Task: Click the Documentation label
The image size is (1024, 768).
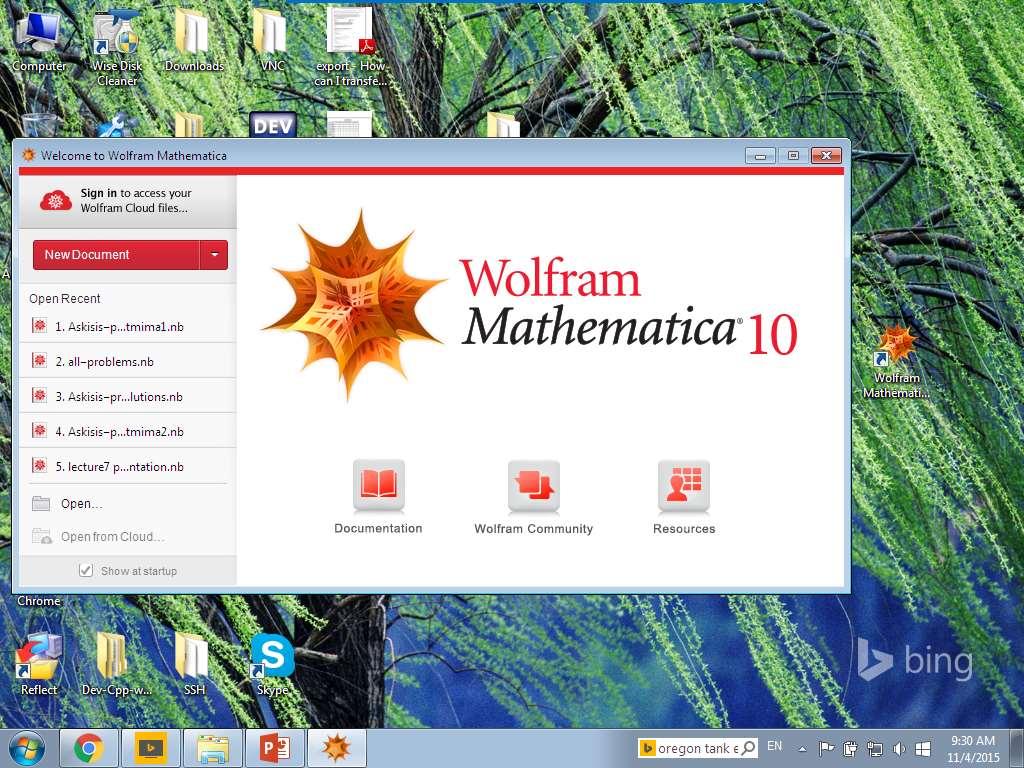Action: pos(378,528)
